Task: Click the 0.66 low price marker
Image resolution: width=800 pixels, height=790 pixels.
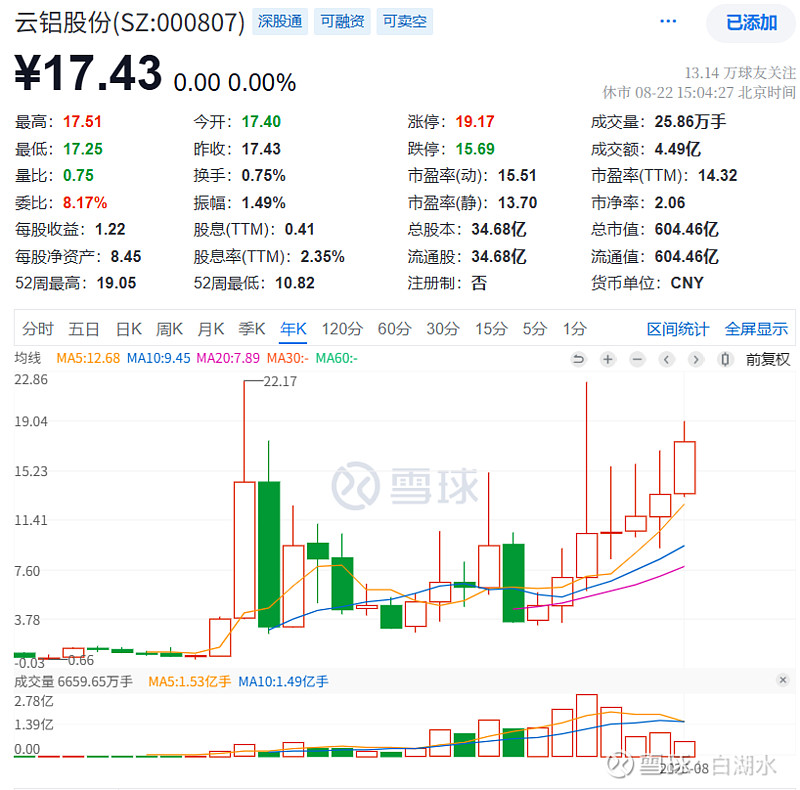Action: pos(81,660)
